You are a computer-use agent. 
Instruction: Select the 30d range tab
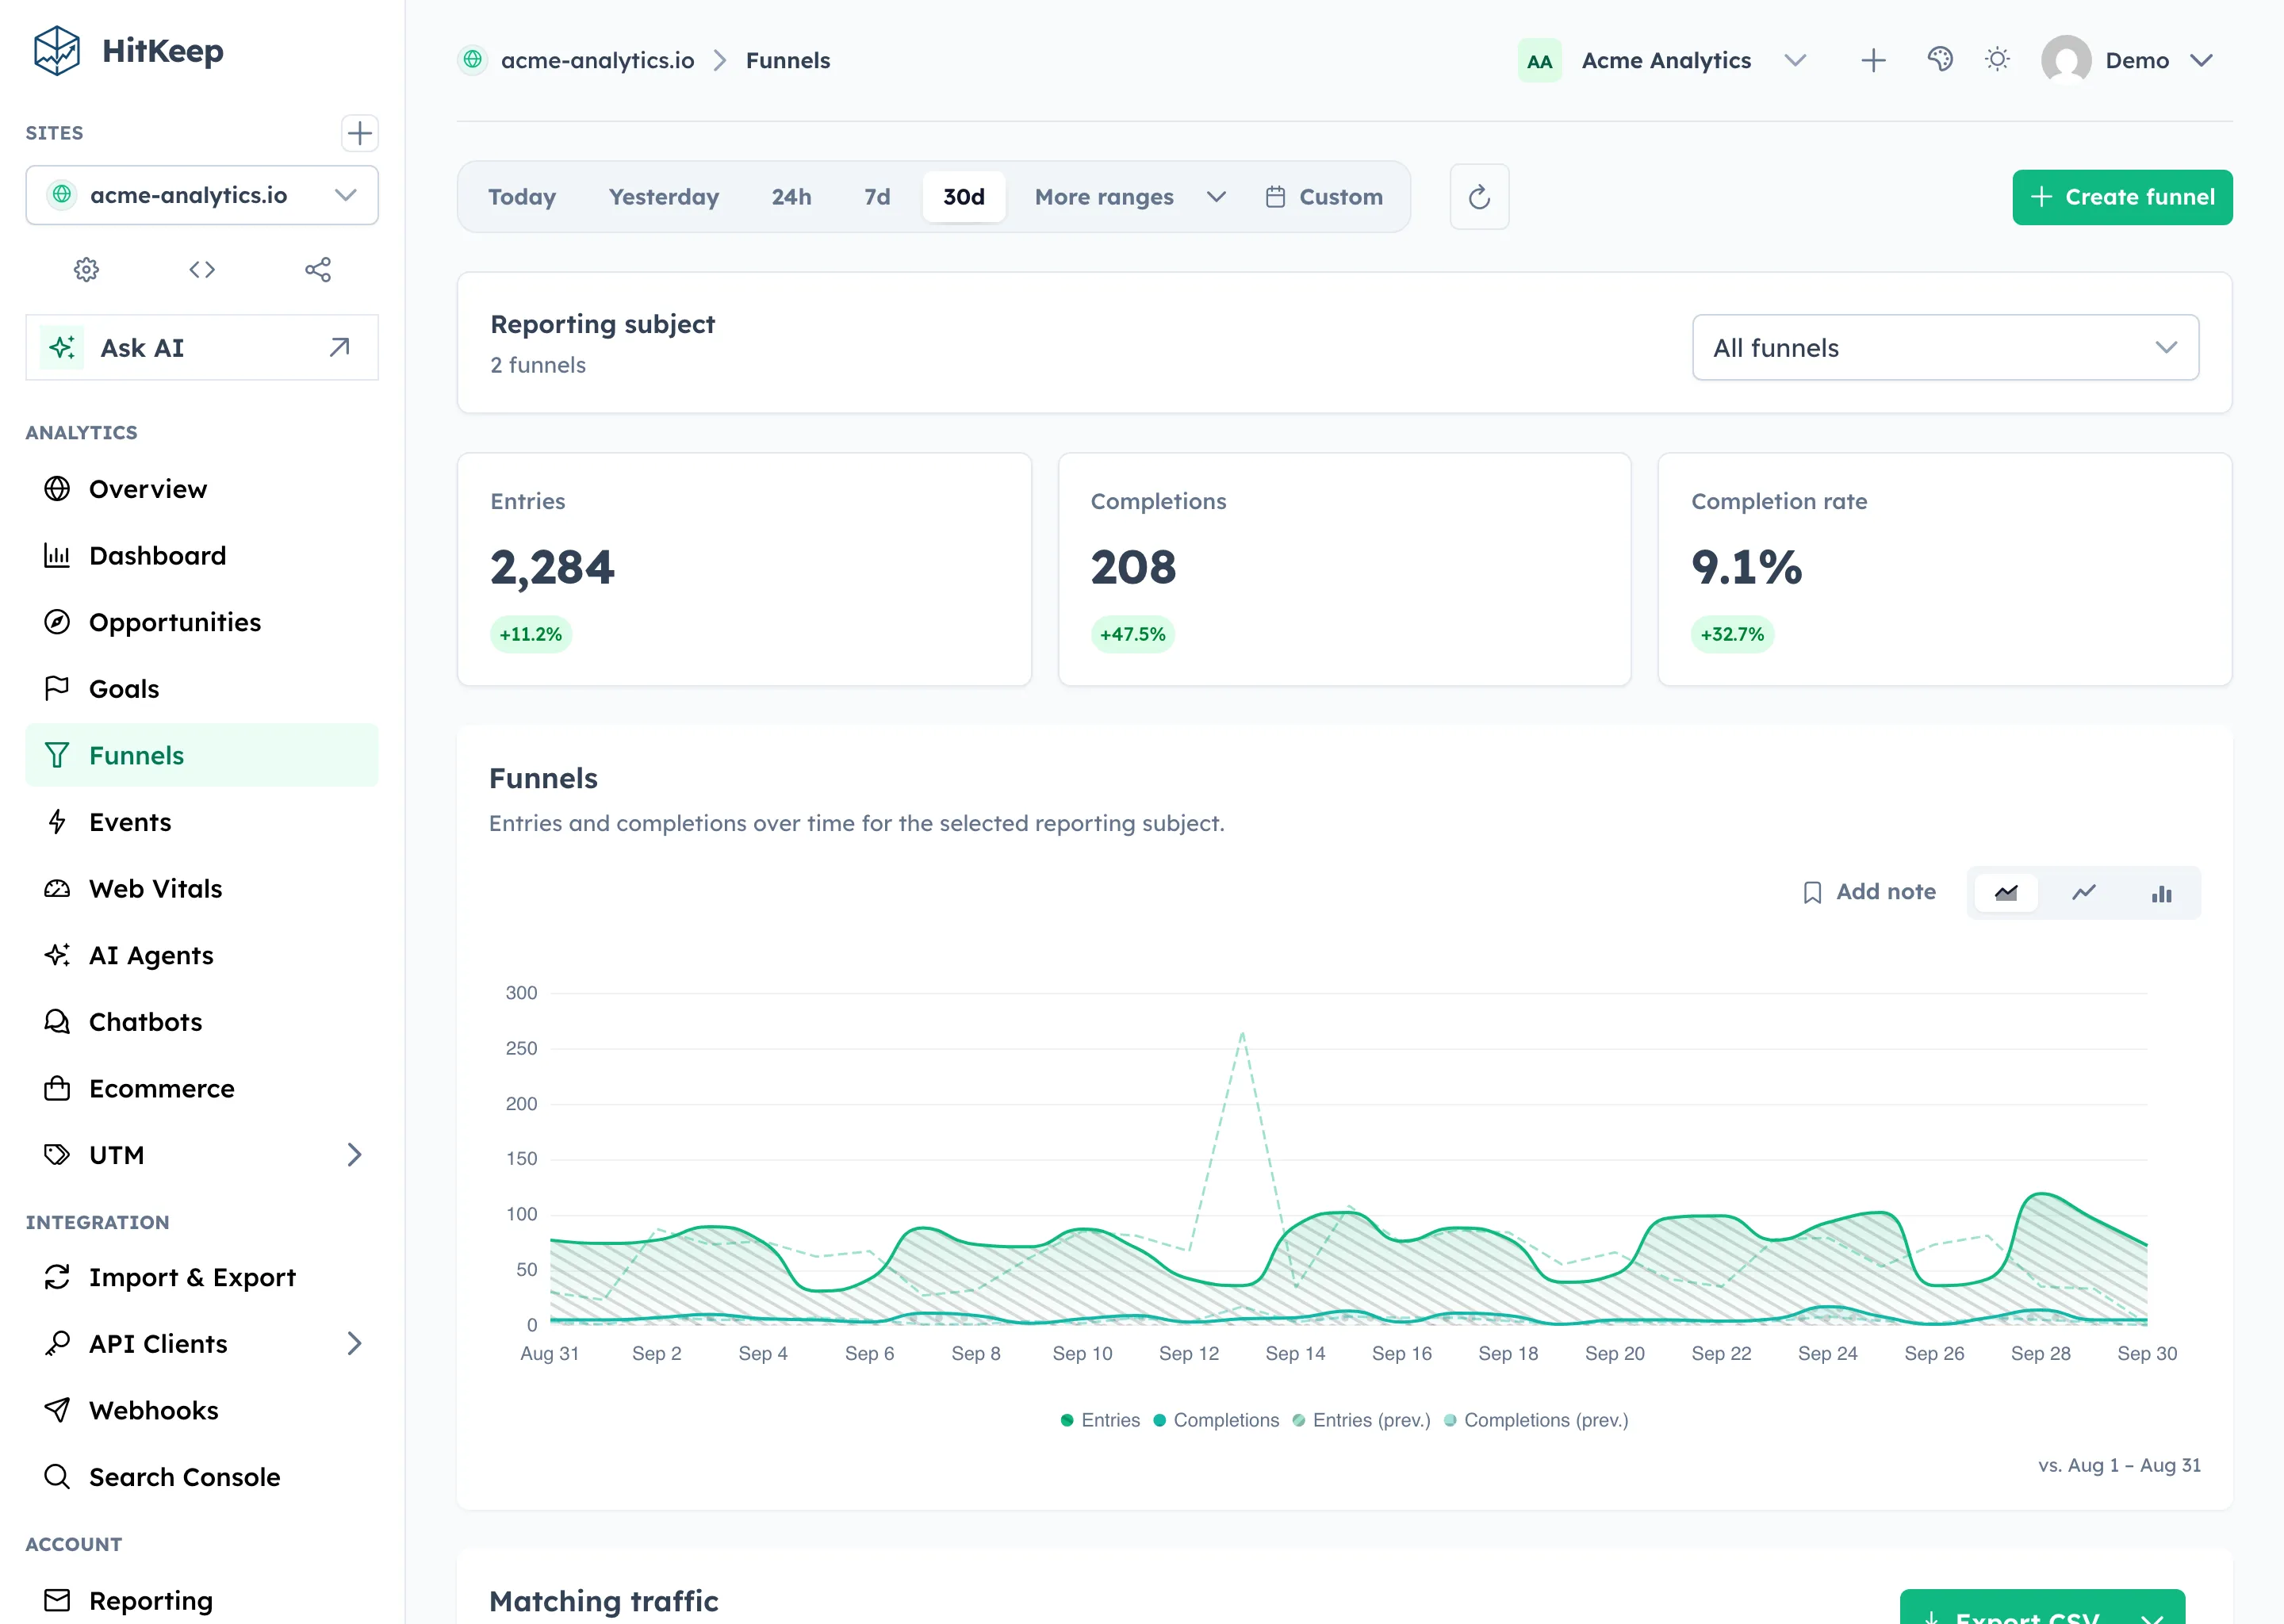click(x=964, y=197)
